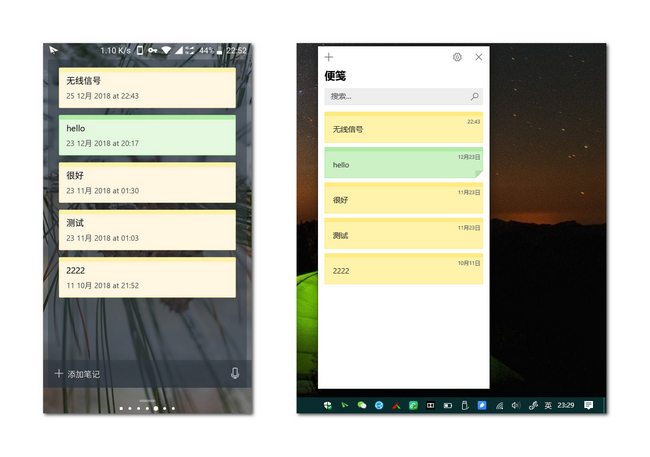Open the Wi-Fi network icon in the taskbar
Screen dimensions: 650x457
click(499, 405)
